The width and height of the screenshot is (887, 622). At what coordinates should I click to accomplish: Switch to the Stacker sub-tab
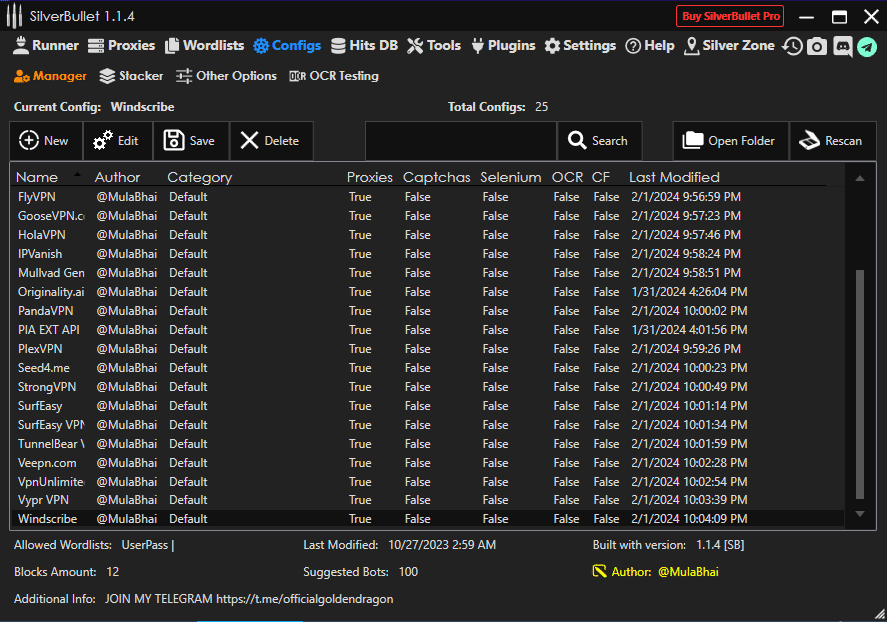point(131,76)
